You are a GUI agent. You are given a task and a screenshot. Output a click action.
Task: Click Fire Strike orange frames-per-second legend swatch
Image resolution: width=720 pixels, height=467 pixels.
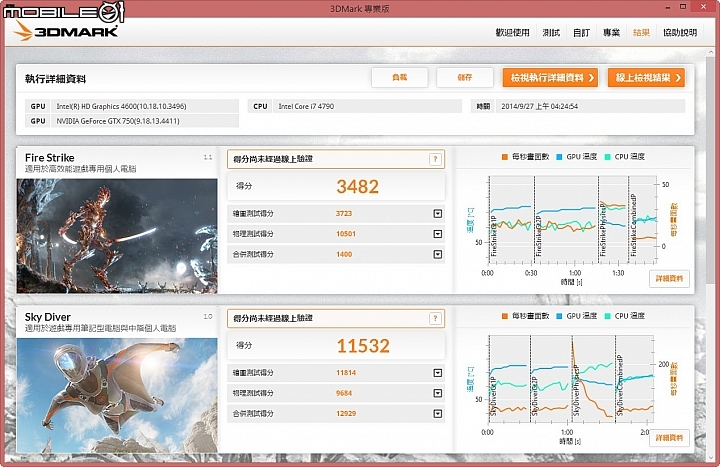point(505,157)
